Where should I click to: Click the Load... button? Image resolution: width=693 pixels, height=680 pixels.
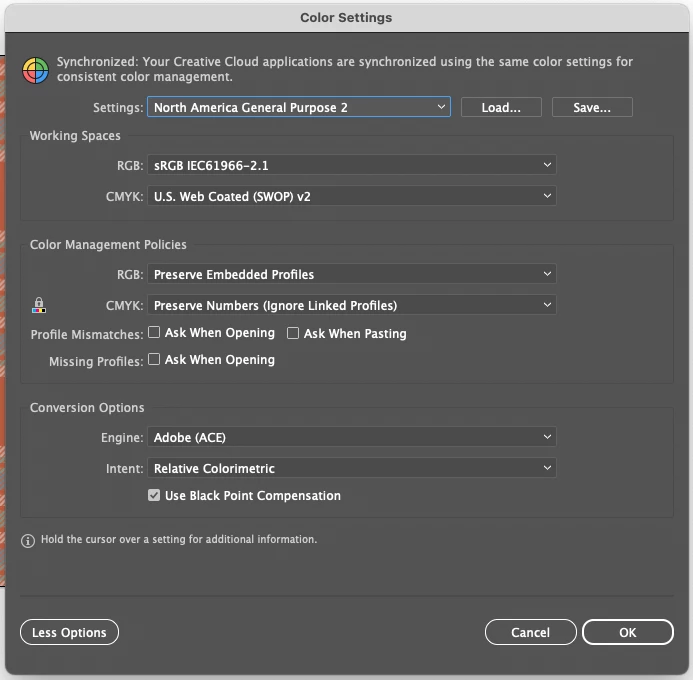click(501, 107)
